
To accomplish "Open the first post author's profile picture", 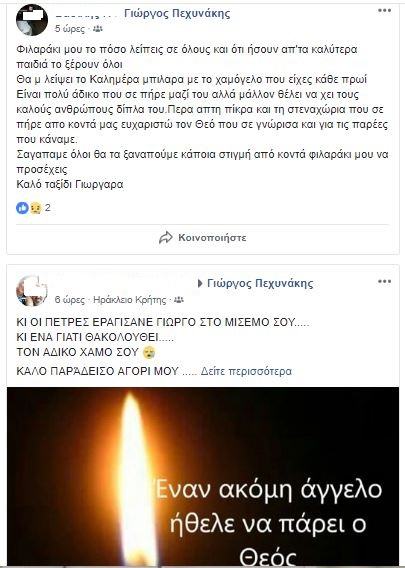I will pos(32,20).
